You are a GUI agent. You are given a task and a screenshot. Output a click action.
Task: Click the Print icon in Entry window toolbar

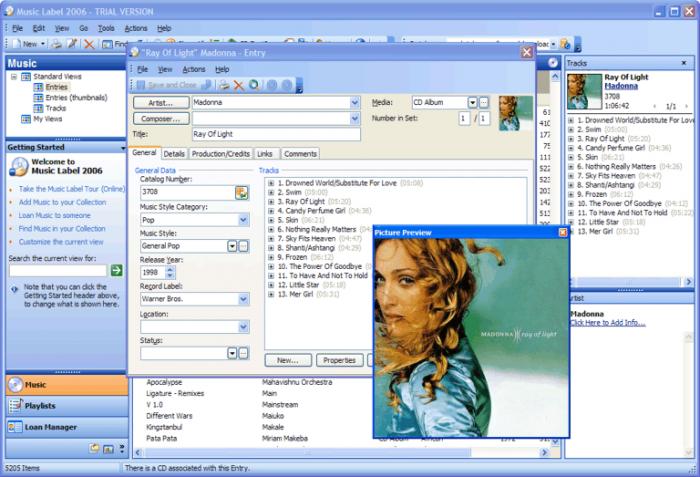(x=224, y=85)
